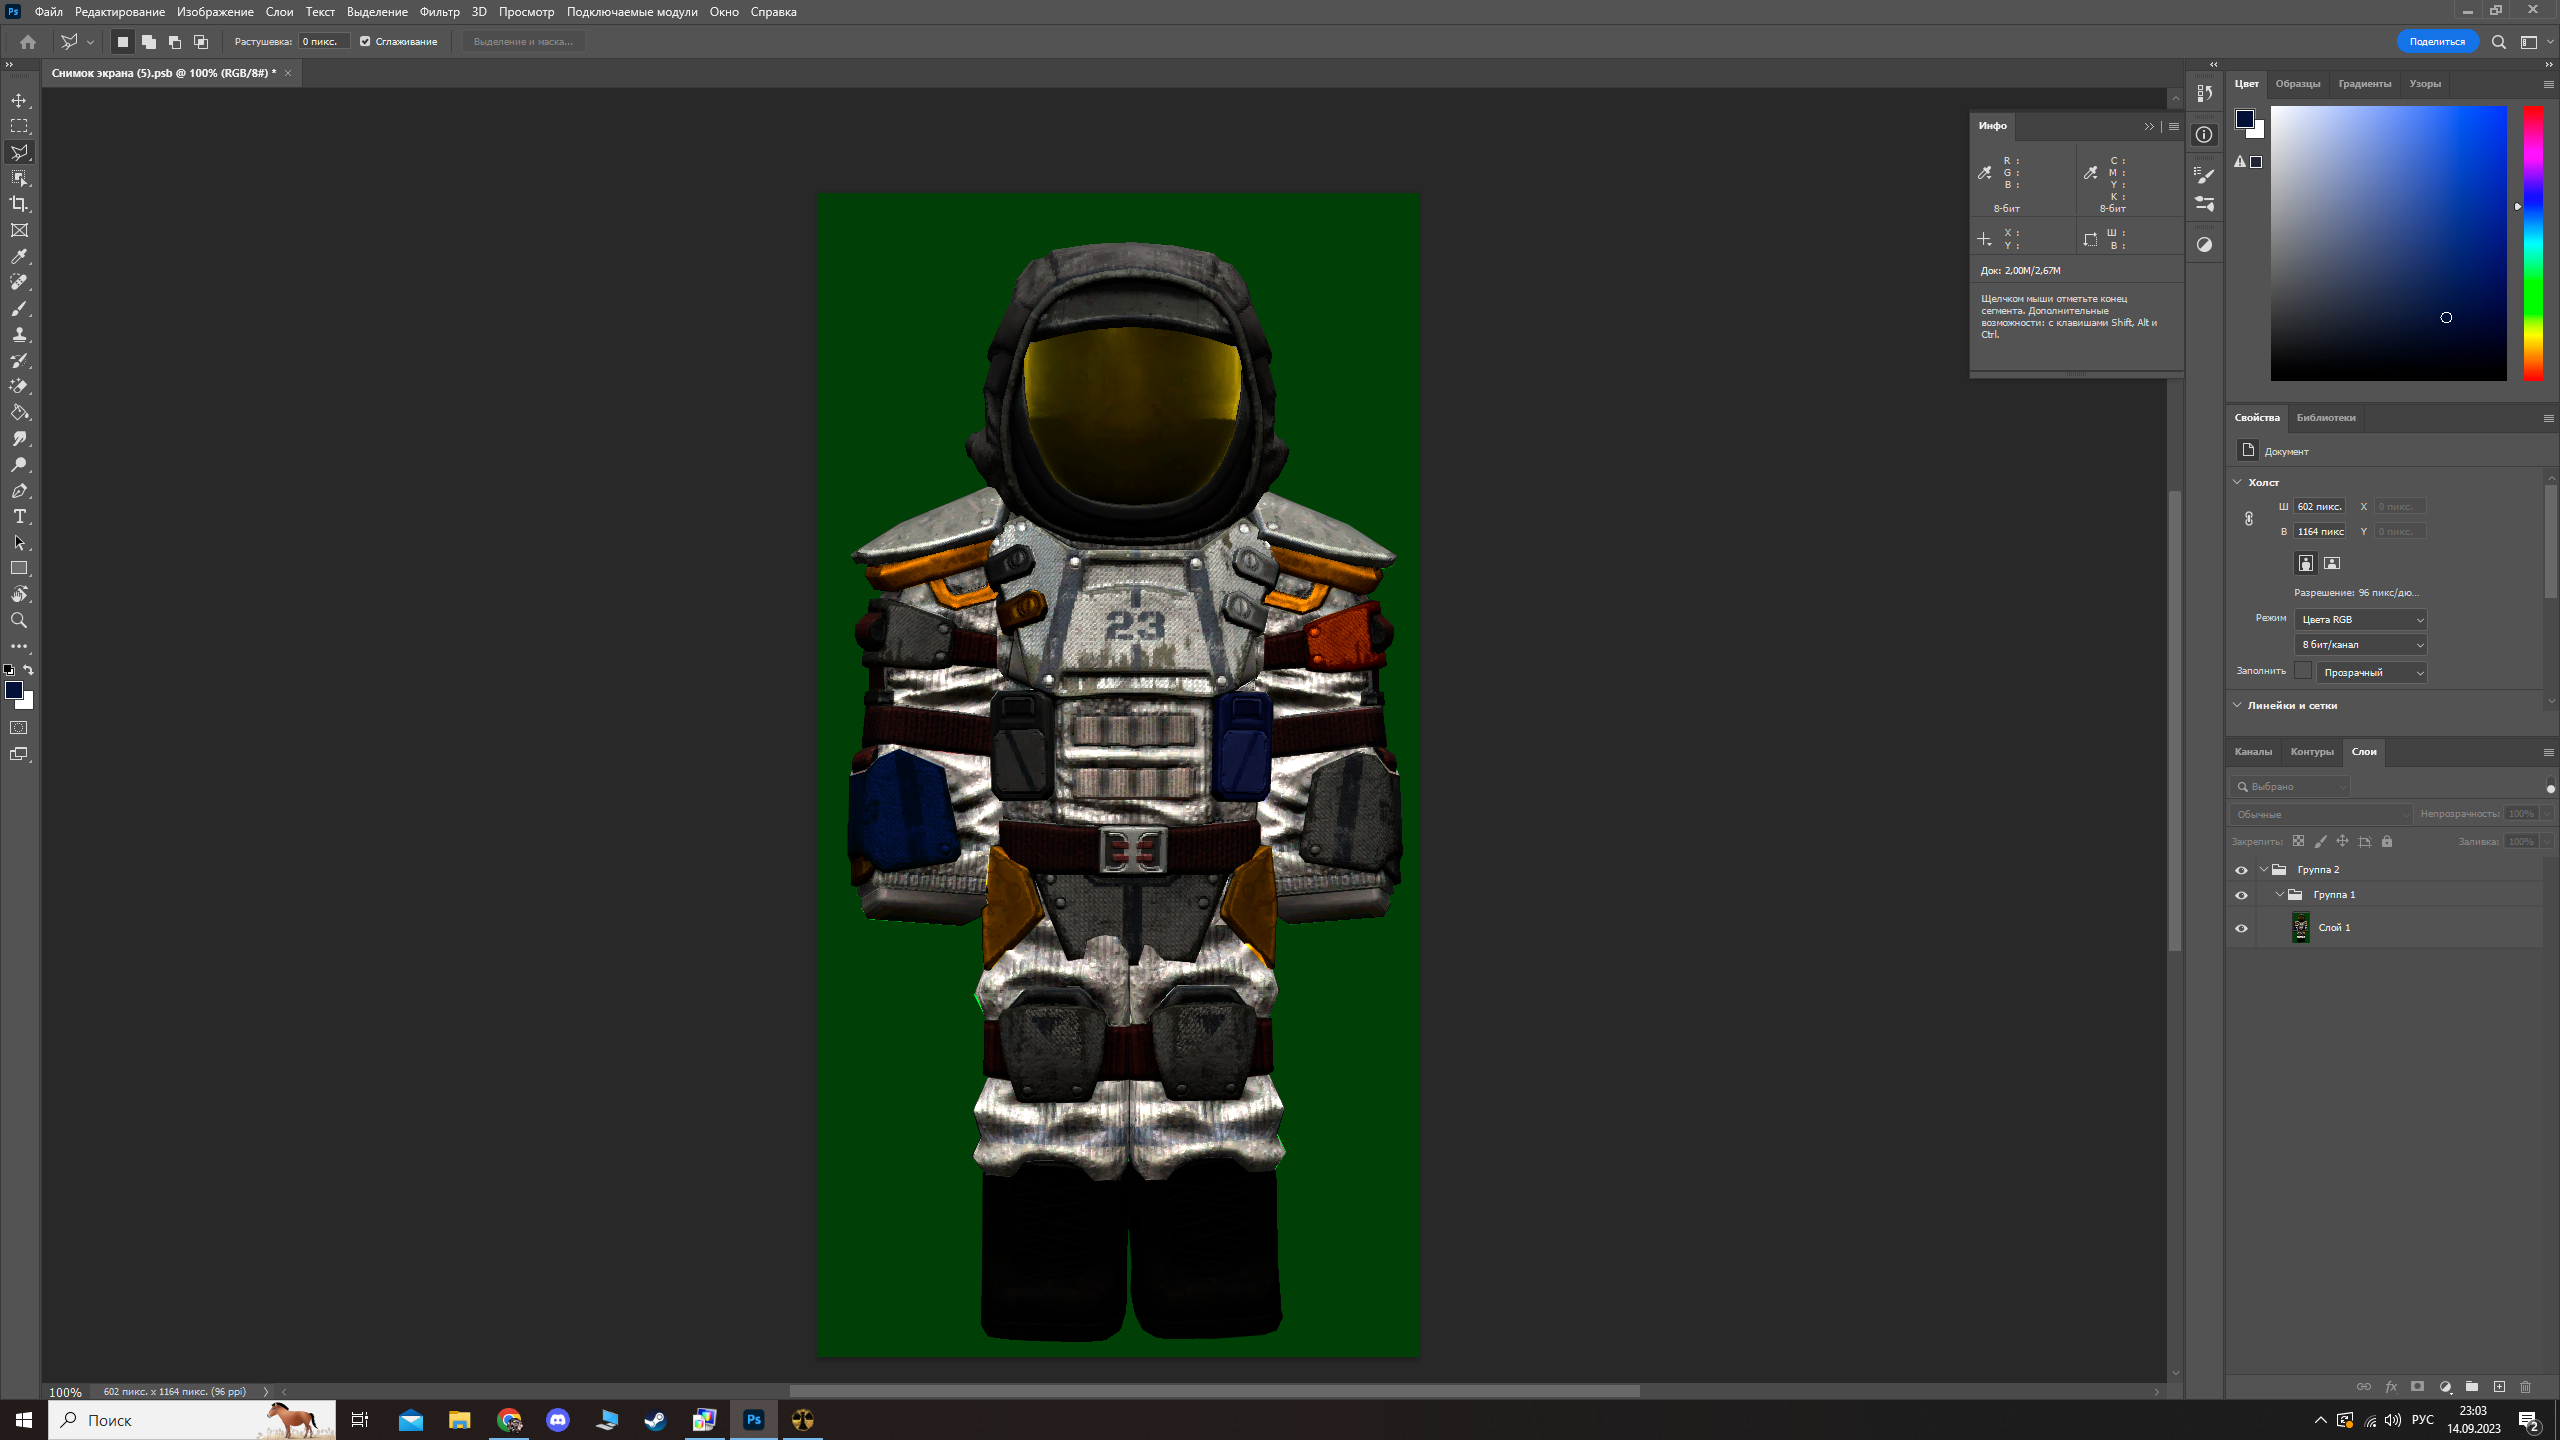
Task: Open the Изображение menu
Action: pyautogui.click(x=215, y=12)
